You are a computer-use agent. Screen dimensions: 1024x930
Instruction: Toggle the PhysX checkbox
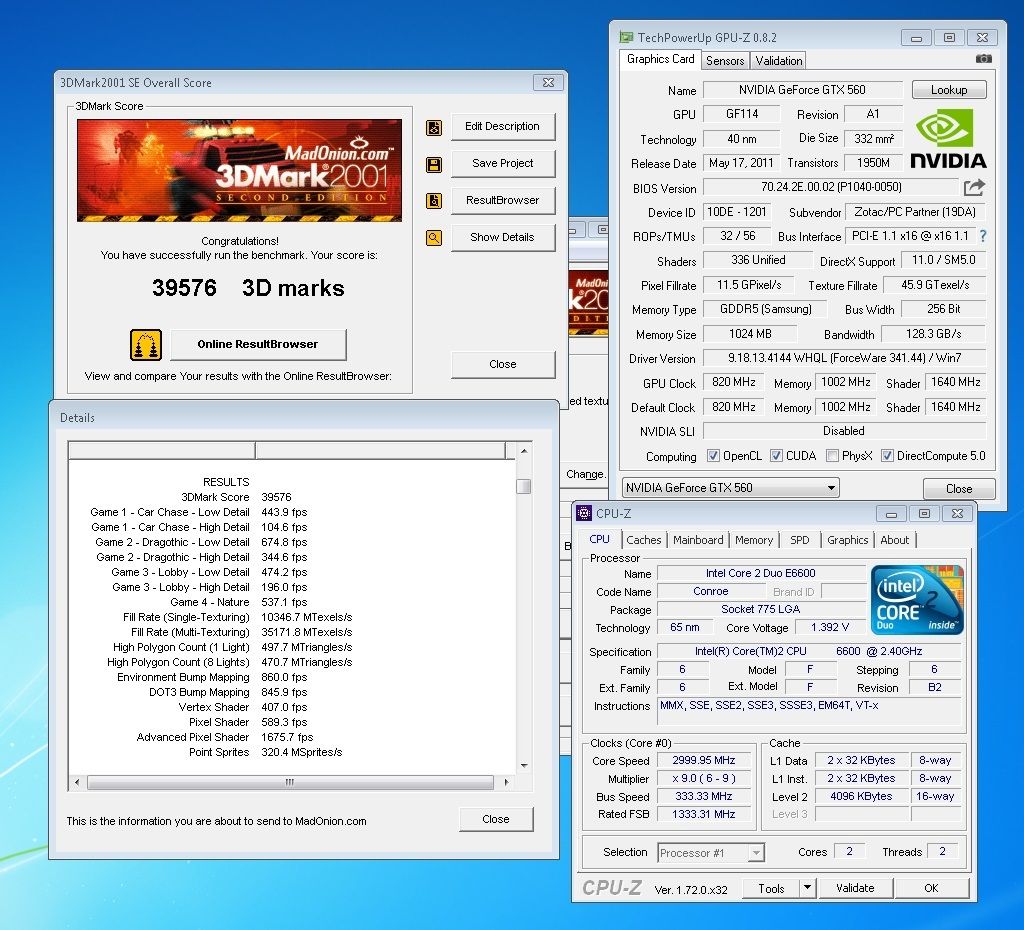click(x=832, y=456)
